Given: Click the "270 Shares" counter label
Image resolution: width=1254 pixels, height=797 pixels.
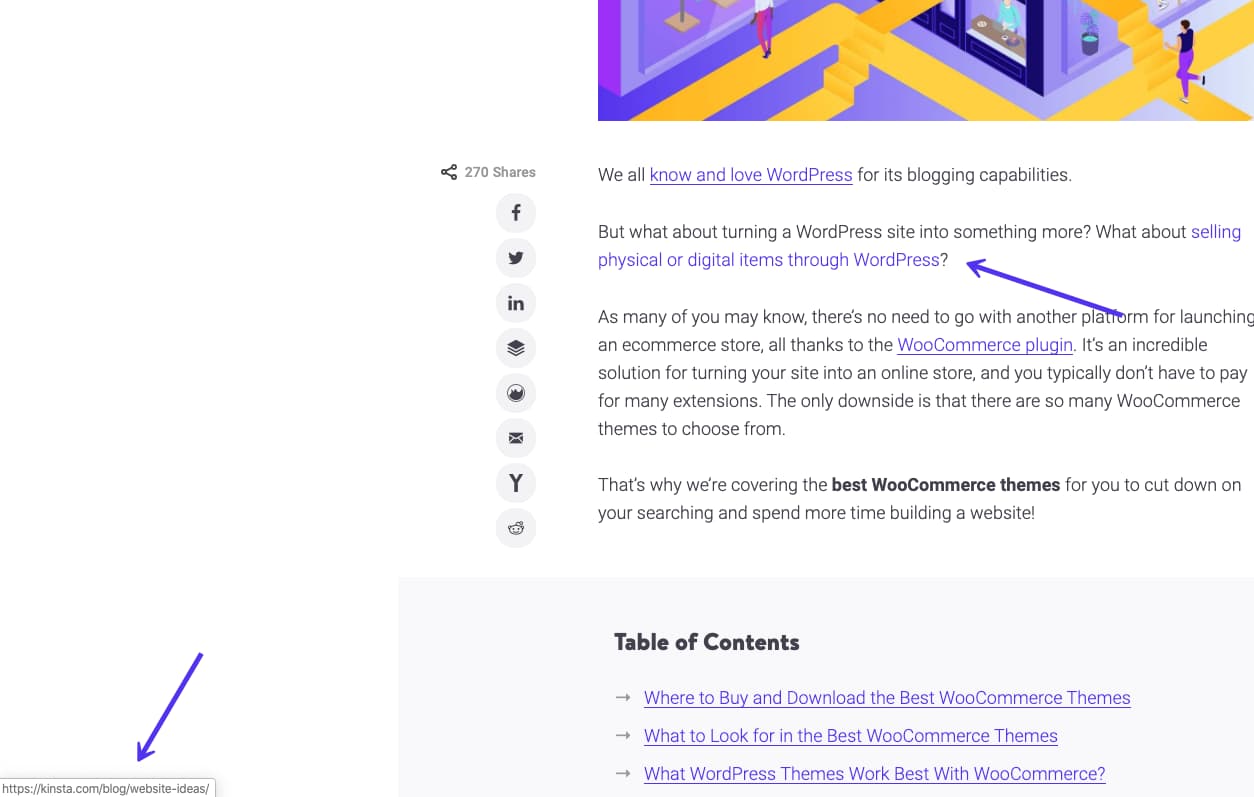Looking at the screenshot, I should point(499,171).
